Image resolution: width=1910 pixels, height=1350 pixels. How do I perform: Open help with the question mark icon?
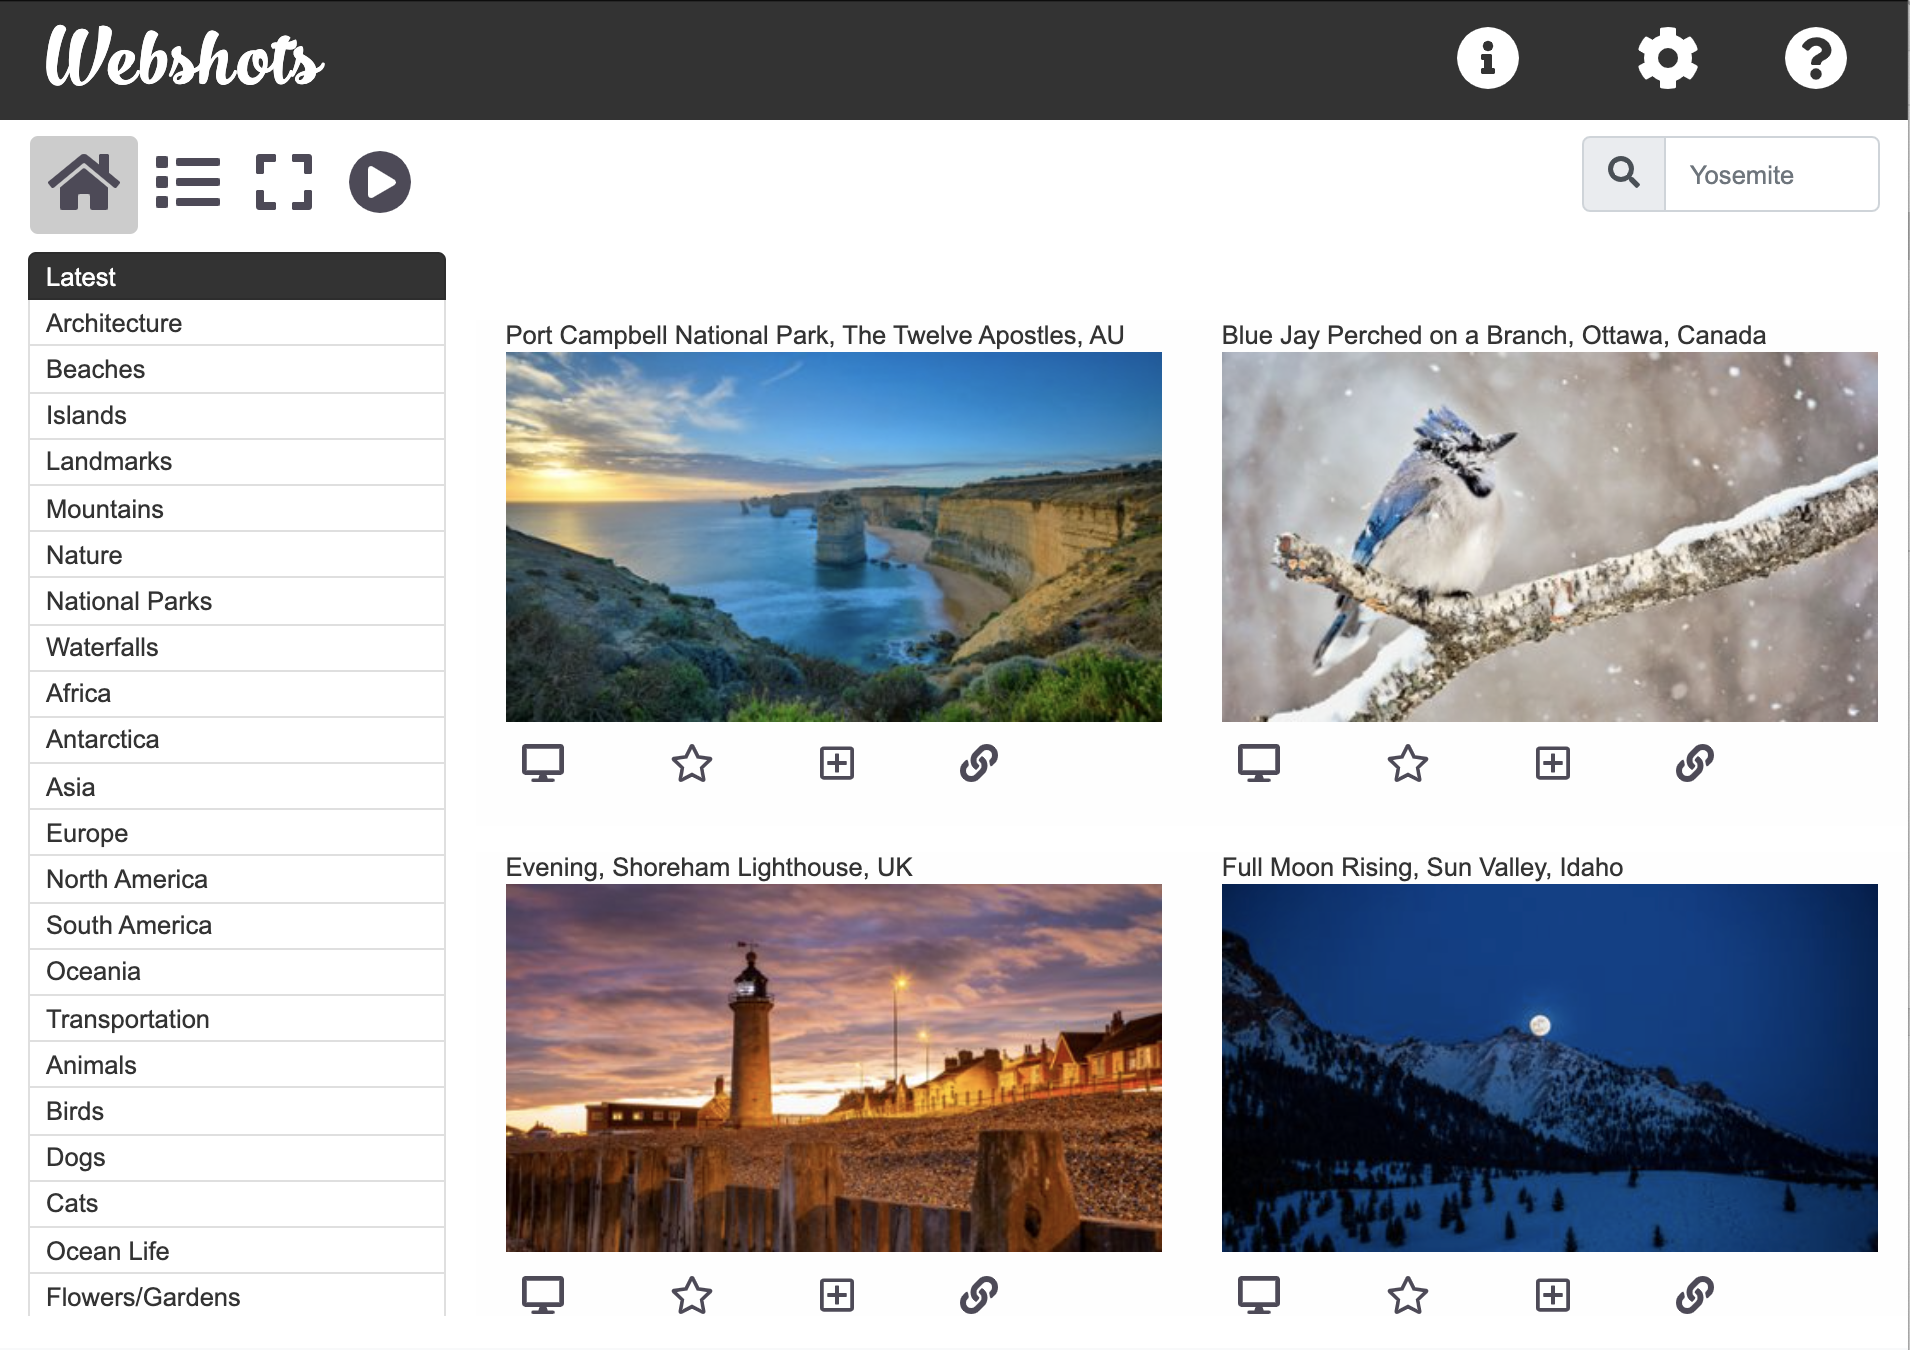click(x=1815, y=58)
